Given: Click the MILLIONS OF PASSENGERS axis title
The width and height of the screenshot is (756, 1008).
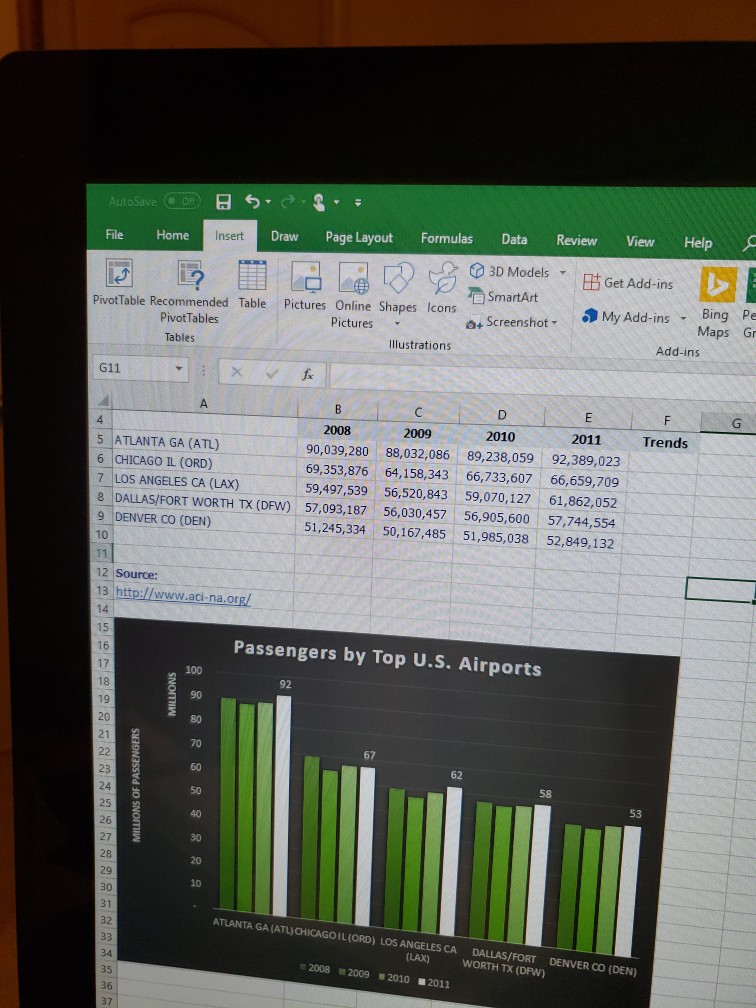Looking at the screenshot, I should pos(136,784).
